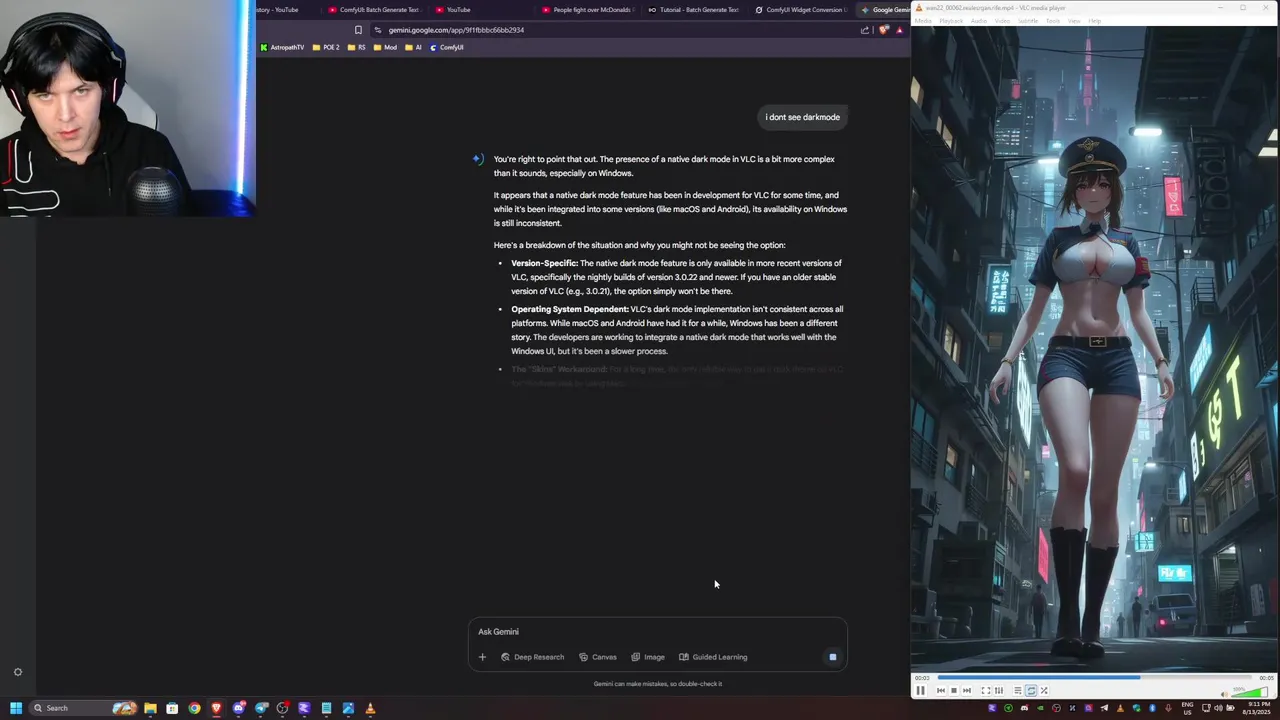Open VLC extended settings (equalizer icon)
Image resolution: width=1280 pixels, height=720 pixels.
point(999,690)
